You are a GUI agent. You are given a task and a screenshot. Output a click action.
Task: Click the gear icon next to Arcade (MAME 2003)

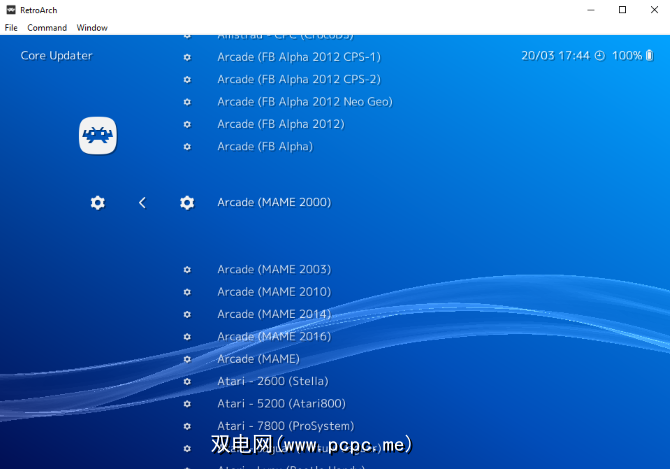(x=187, y=270)
